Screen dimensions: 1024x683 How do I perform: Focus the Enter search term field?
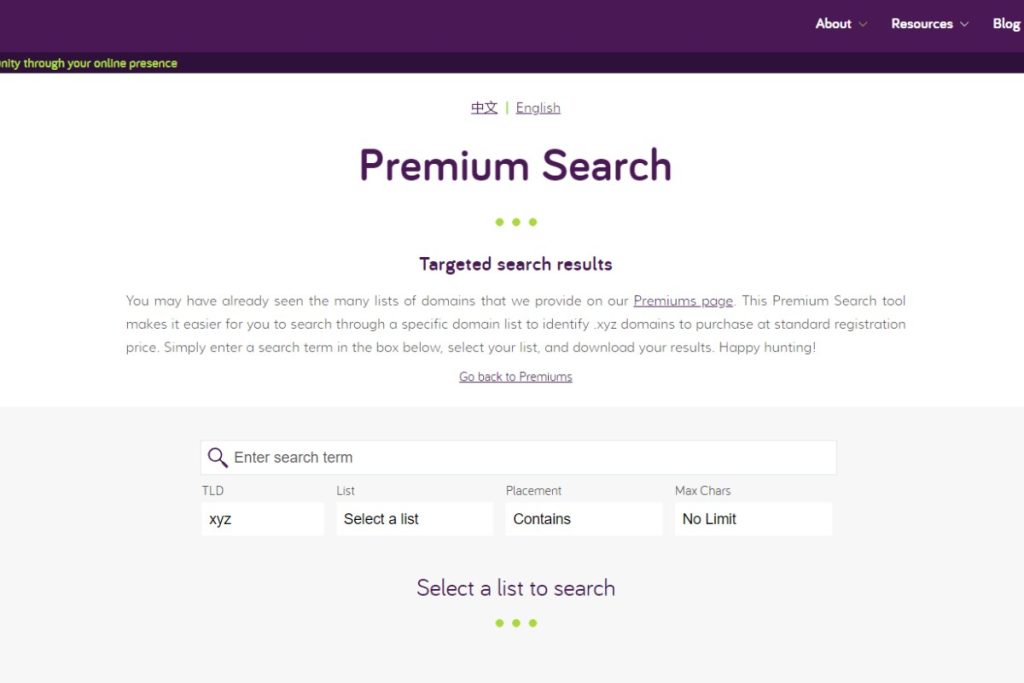(x=530, y=458)
